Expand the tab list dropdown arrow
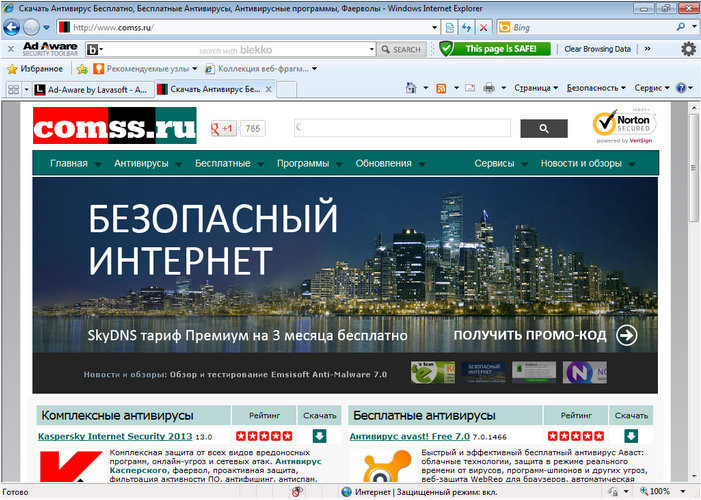Image resolution: width=701 pixels, height=500 pixels. (26, 89)
